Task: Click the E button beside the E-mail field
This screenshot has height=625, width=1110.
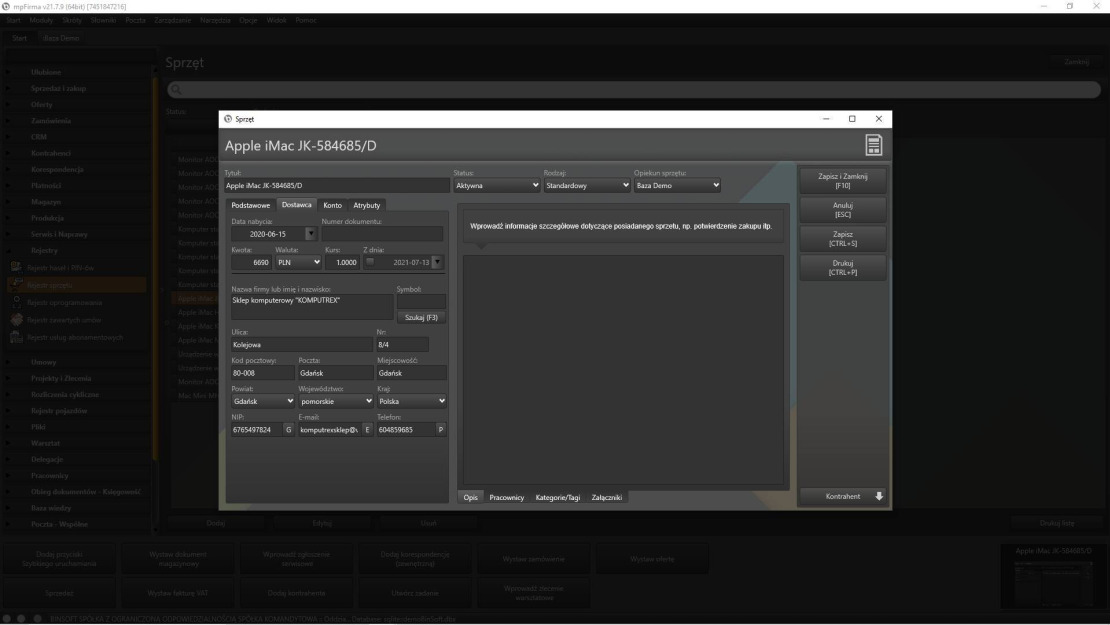Action: (367, 430)
